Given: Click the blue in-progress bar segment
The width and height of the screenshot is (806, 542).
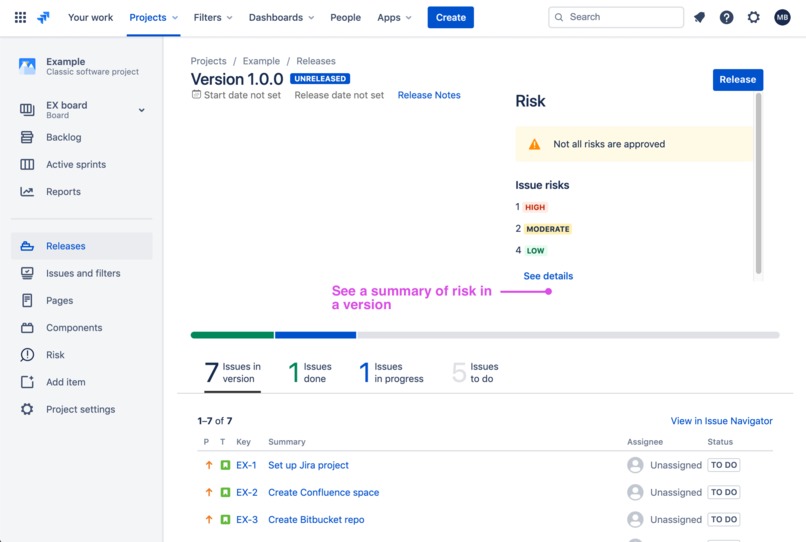Looking at the screenshot, I should [x=316, y=335].
